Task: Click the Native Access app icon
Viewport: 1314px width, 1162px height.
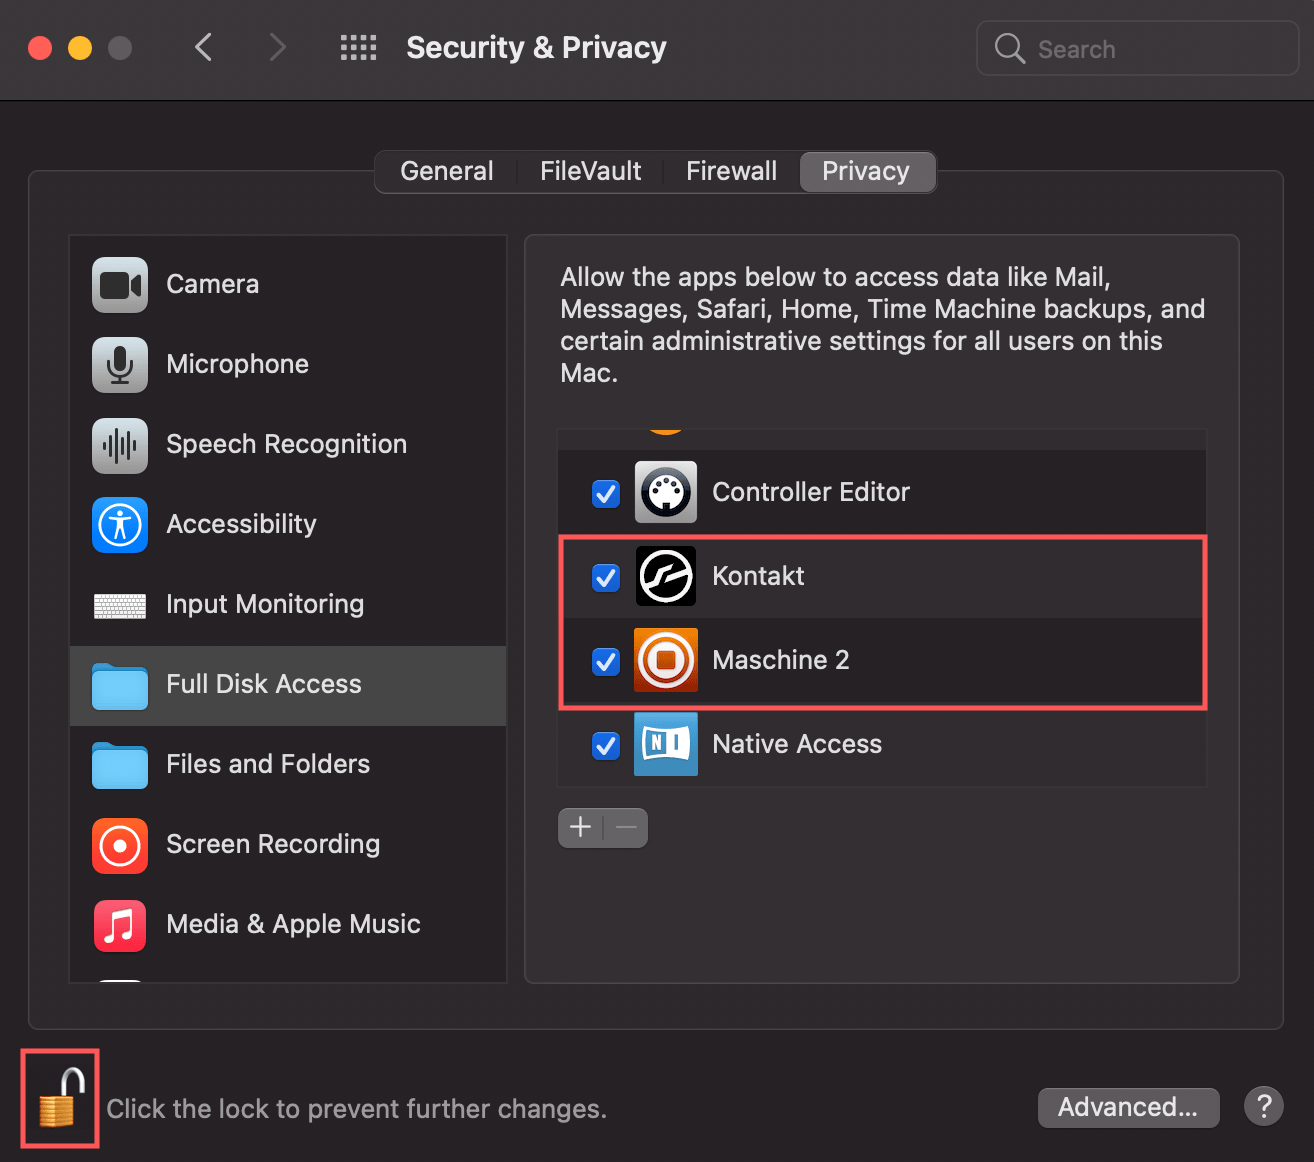Action: click(666, 744)
